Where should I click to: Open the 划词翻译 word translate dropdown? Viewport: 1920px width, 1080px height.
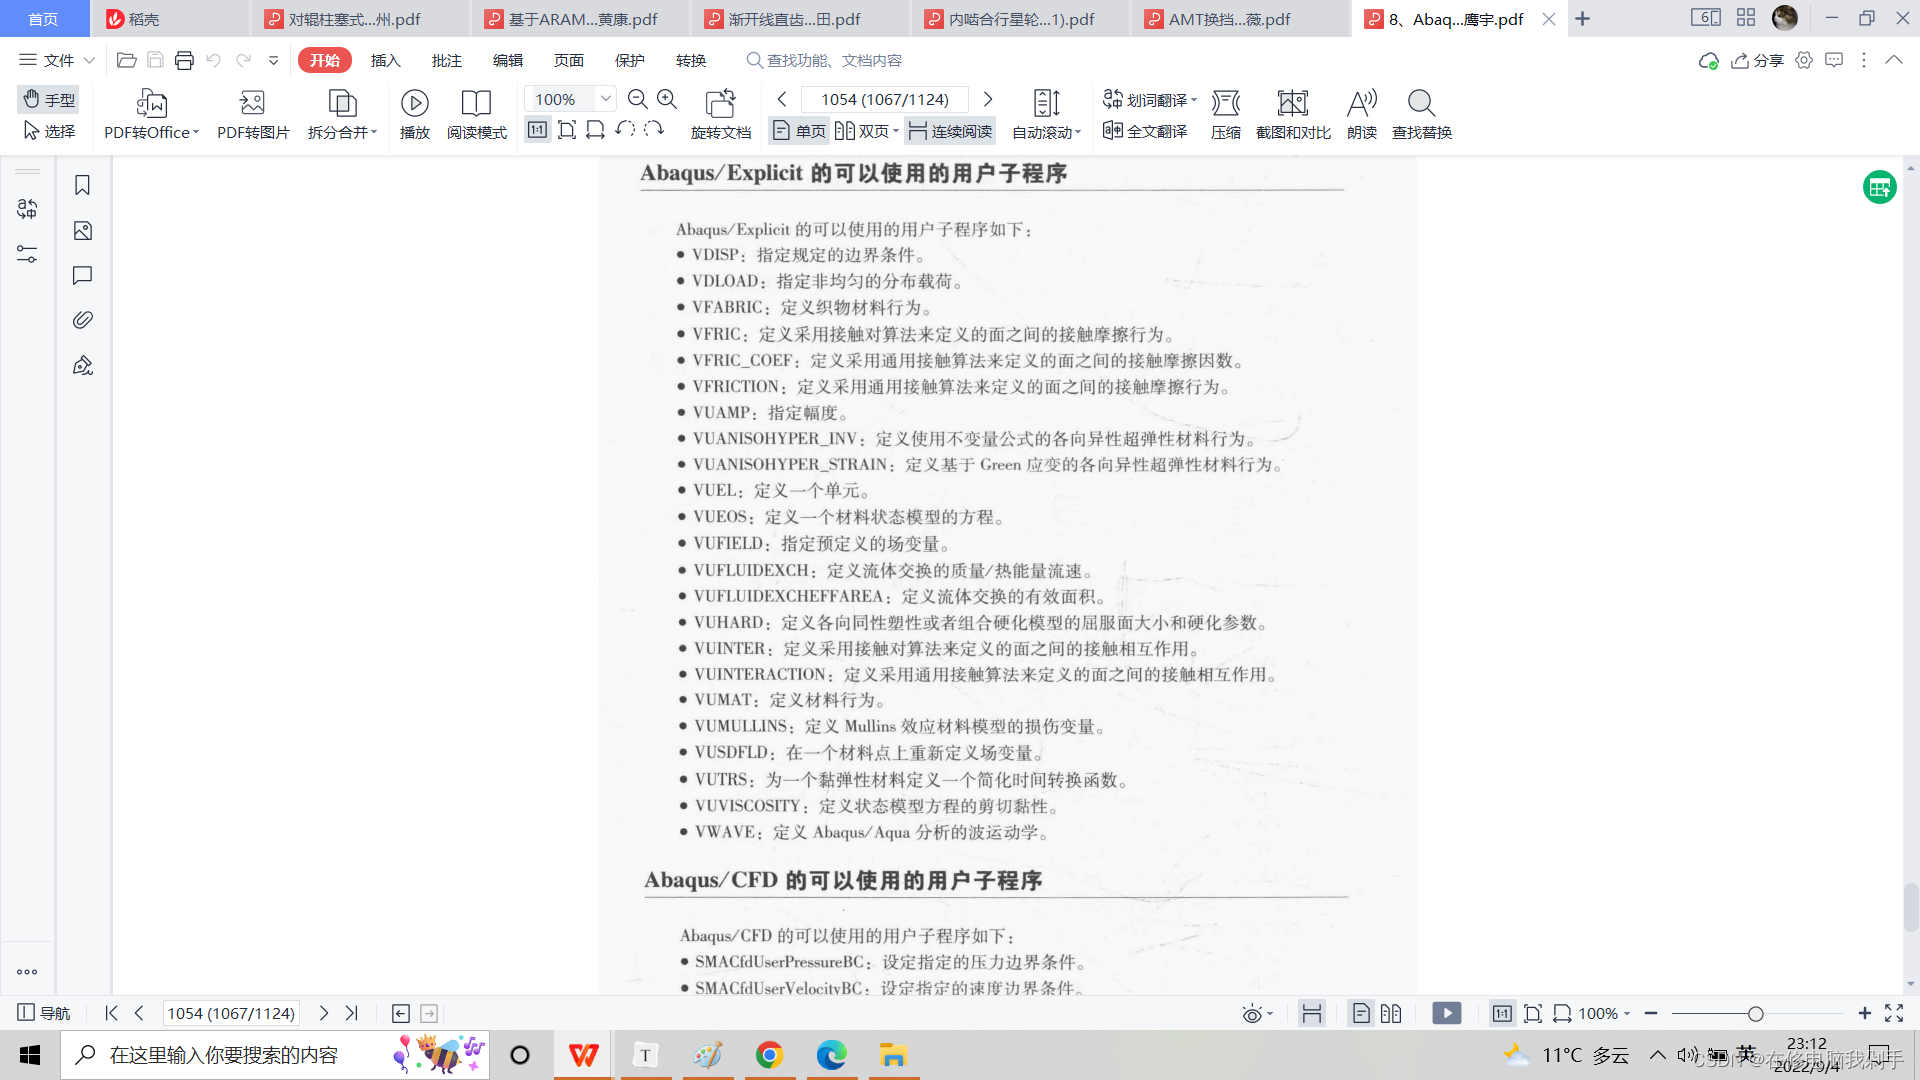[1149, 99]
